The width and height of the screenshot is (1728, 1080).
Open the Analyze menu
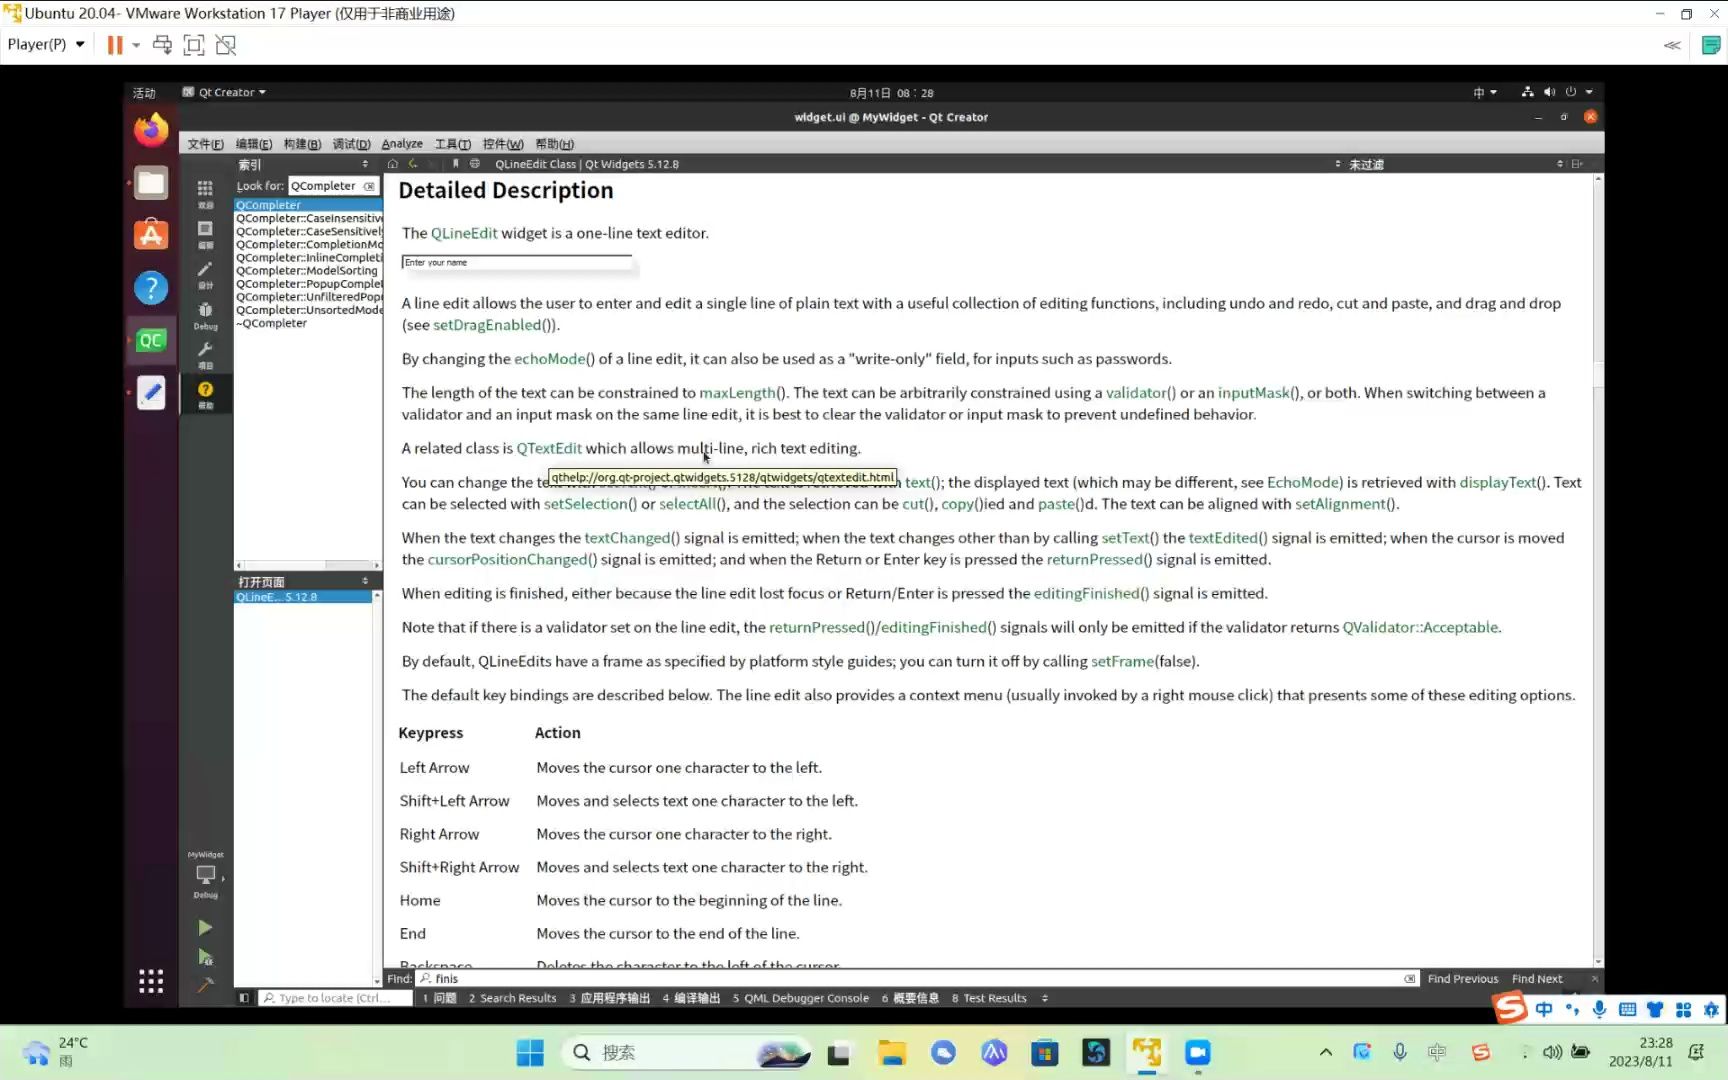402,144
